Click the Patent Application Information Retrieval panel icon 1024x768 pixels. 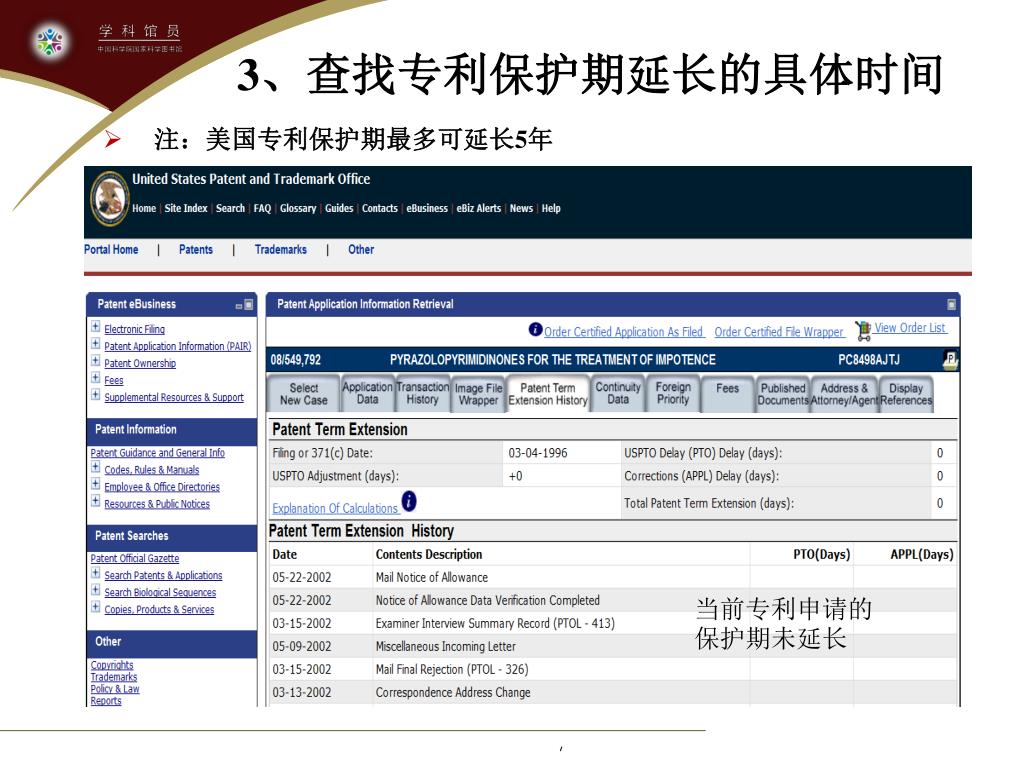coord(952,304)
